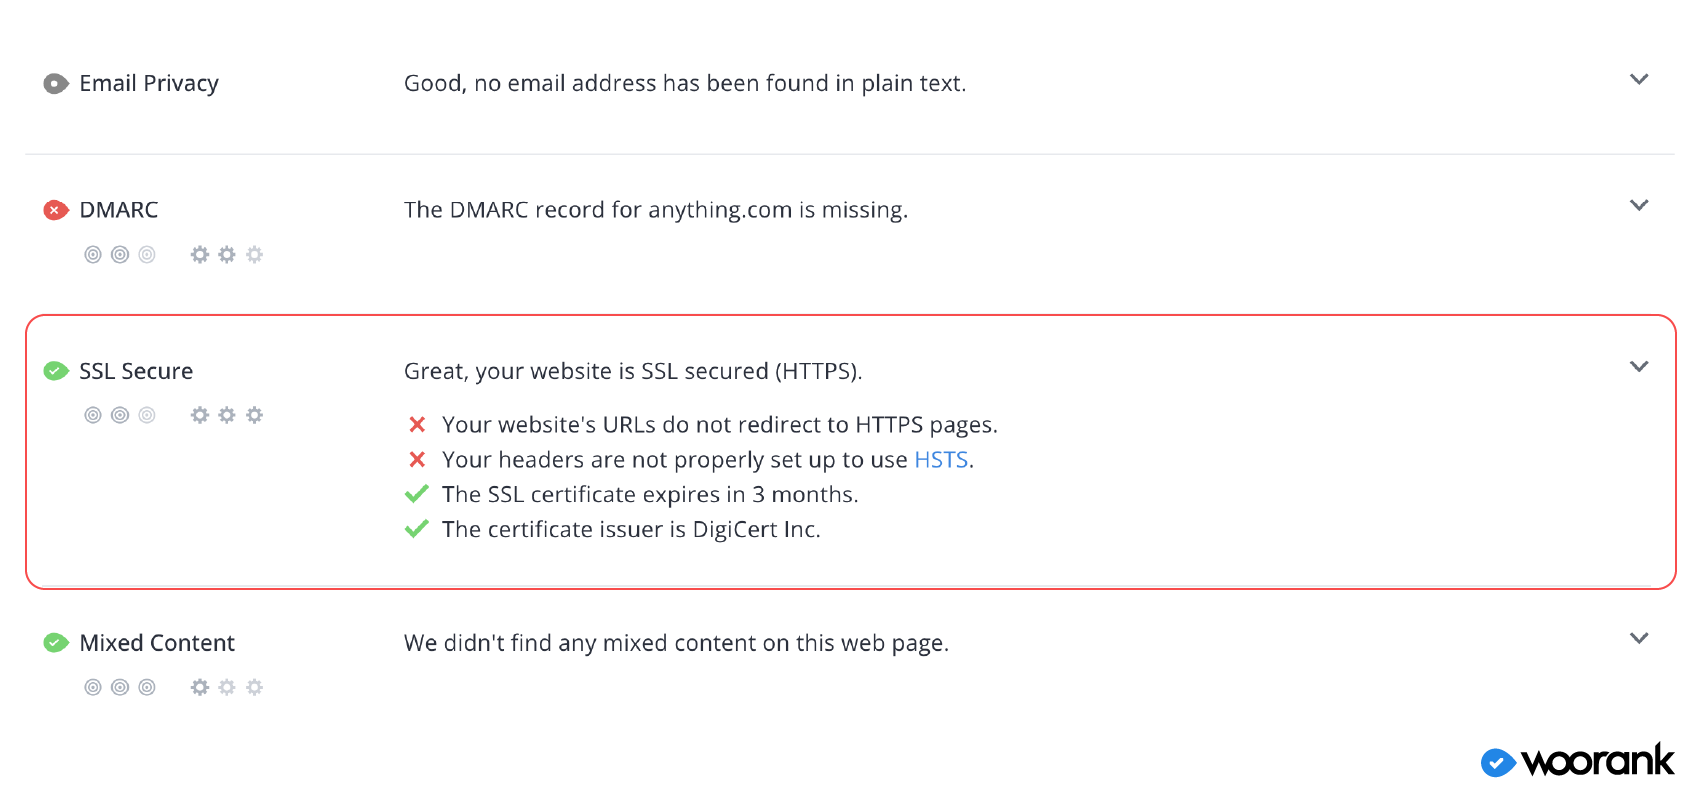Click the SSL Secure heading
This screenshot has width=1700, height=808.
(136, 372)
